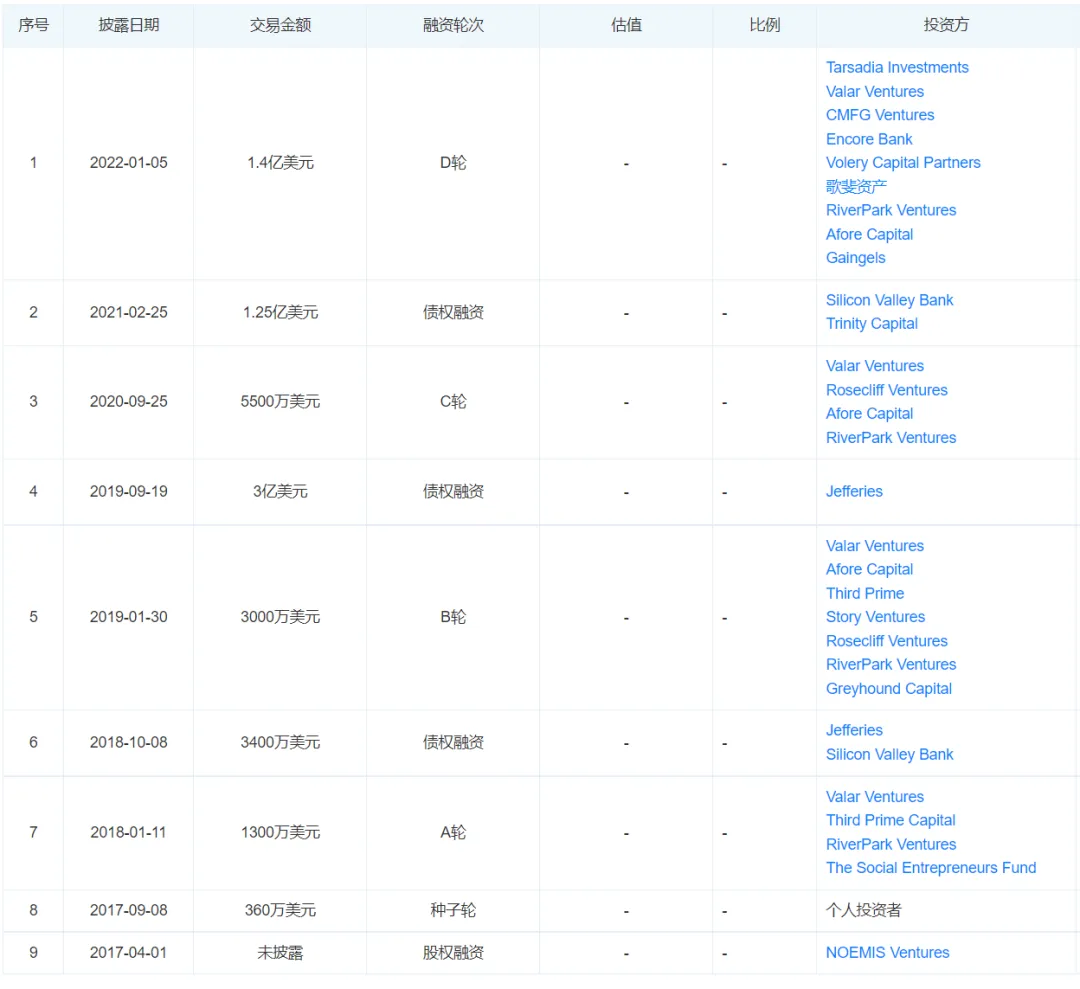Screen dimensions: 1080x989
Task: Open RiverPark Ventures link in A轮 row
Action: pos(891,844)
